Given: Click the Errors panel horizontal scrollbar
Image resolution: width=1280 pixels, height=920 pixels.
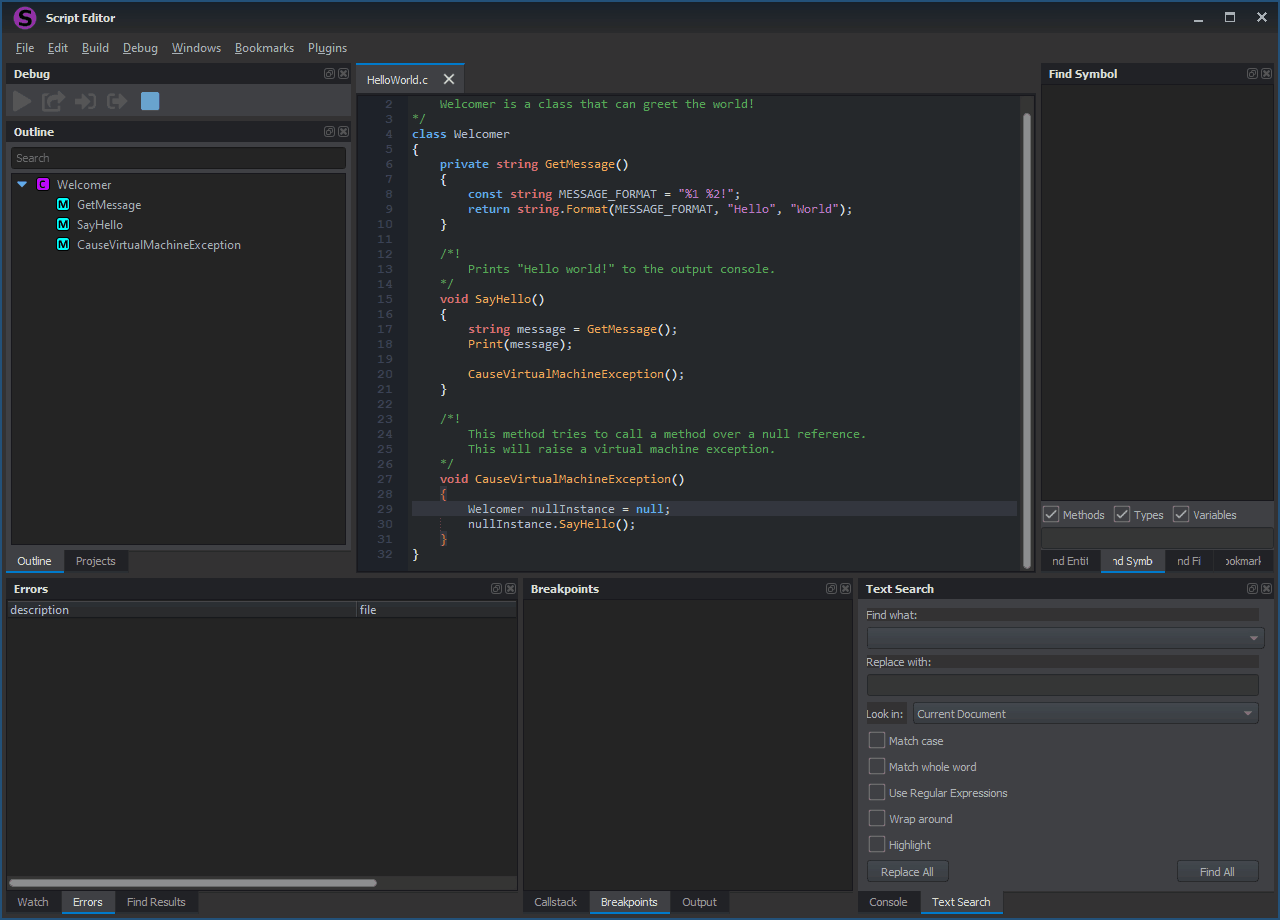Looking at the screenshot, I should point(193,883).
